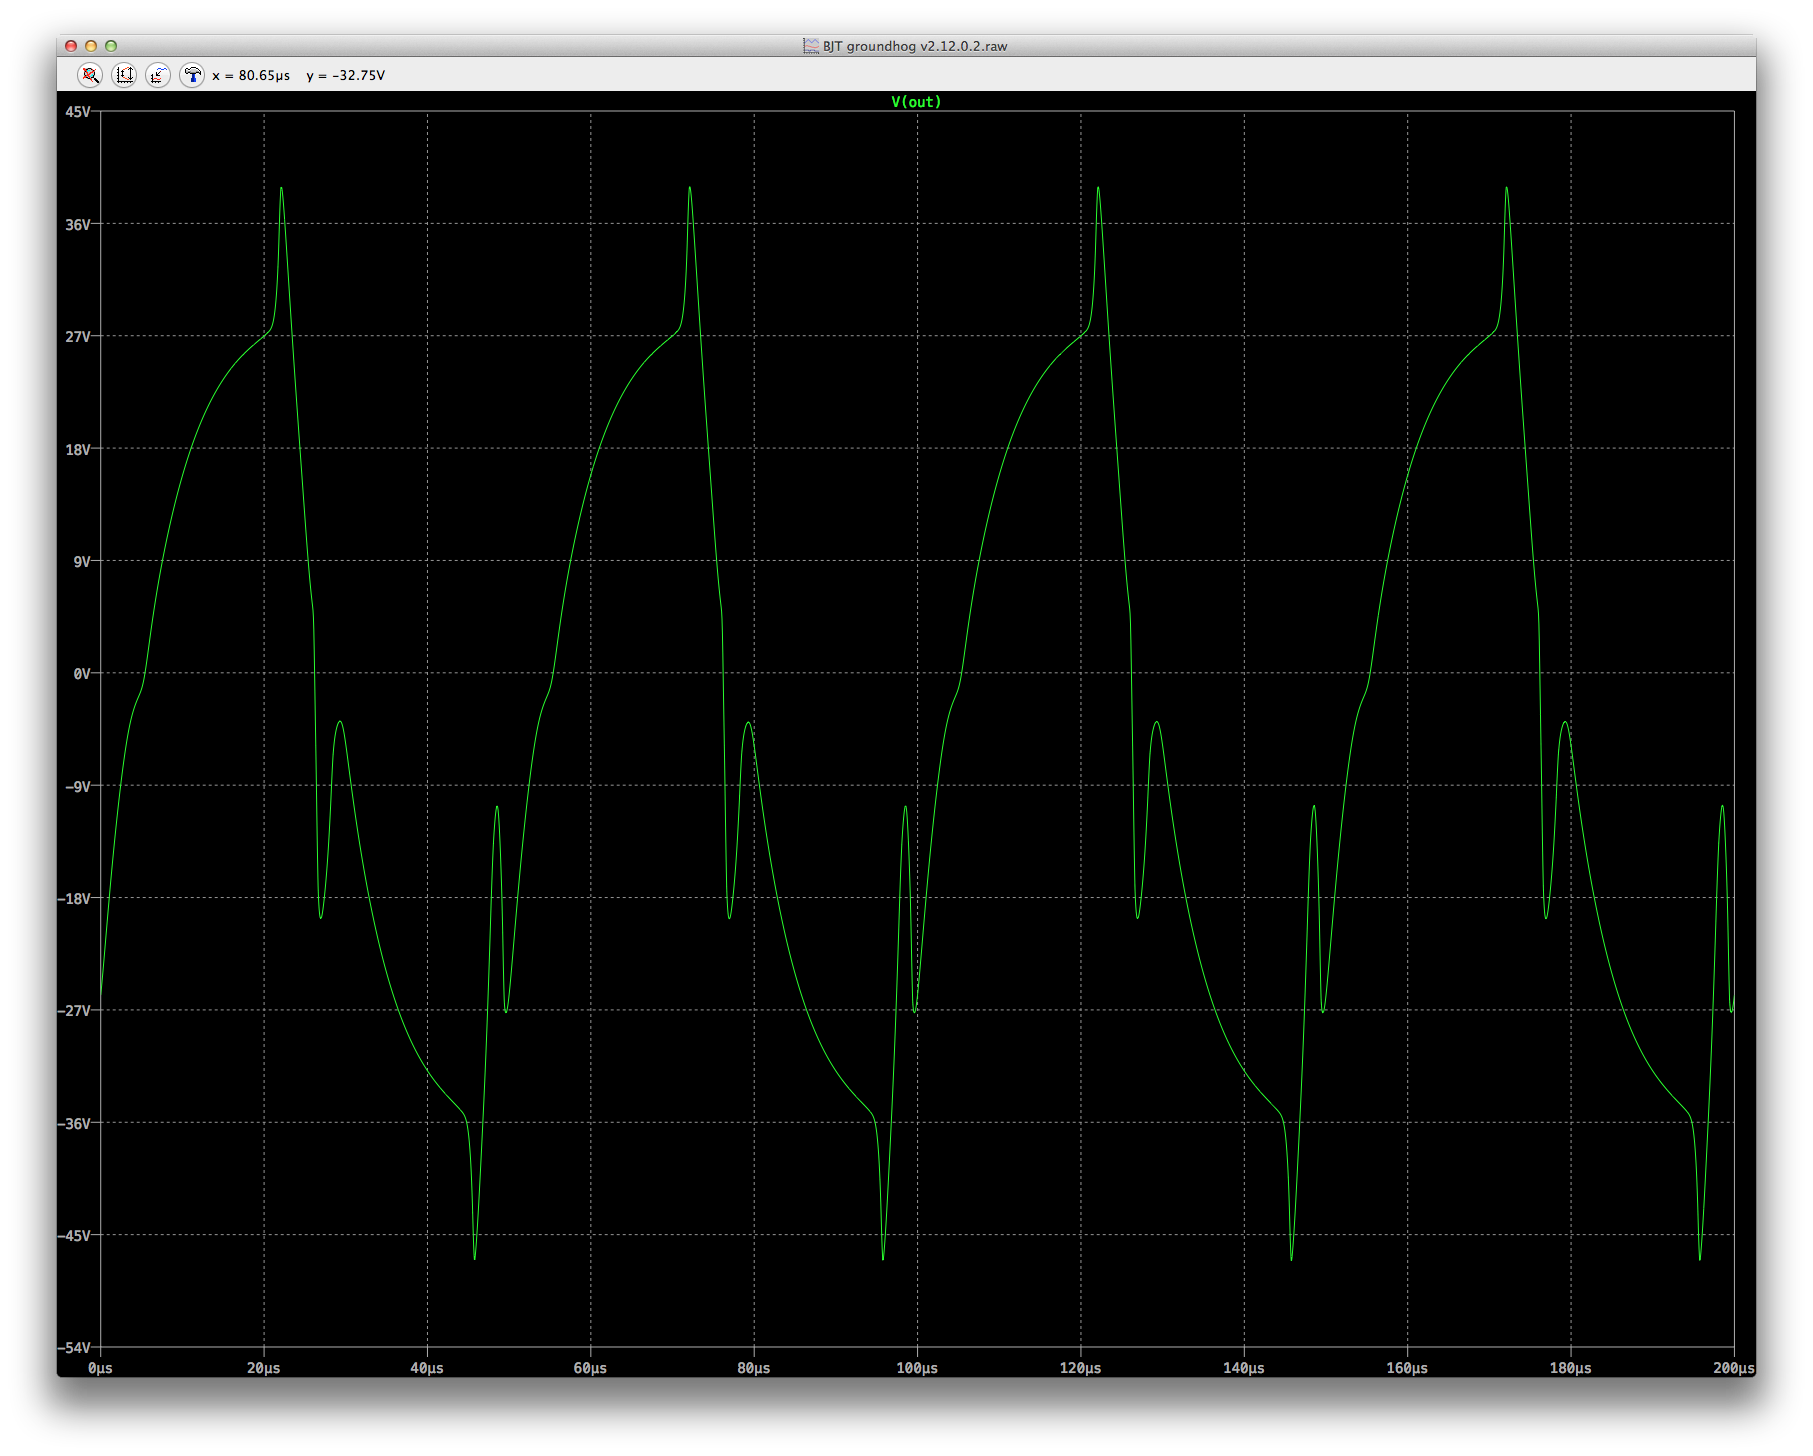
Task: Click the -45V vertical axis label
Action: click(75, 1236)
